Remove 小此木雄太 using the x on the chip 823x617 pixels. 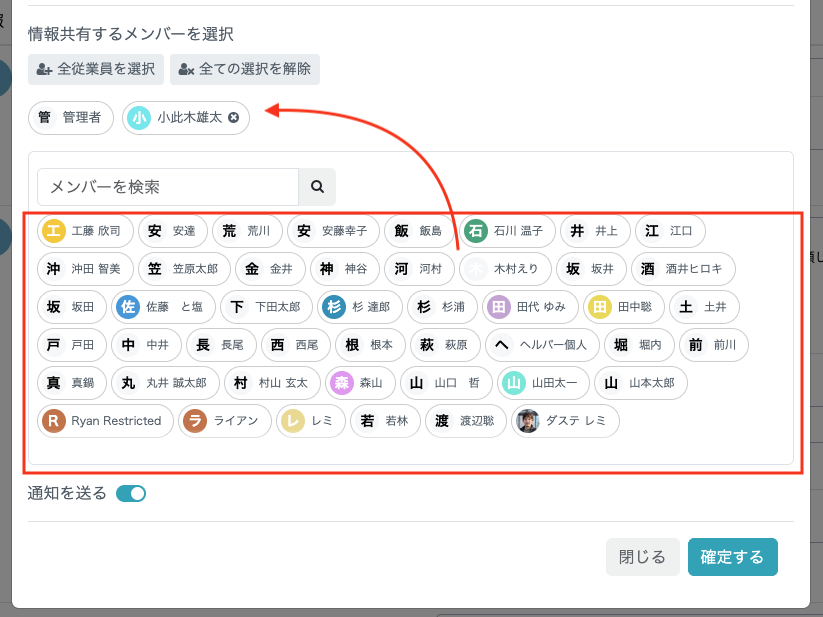pos(233,118)
